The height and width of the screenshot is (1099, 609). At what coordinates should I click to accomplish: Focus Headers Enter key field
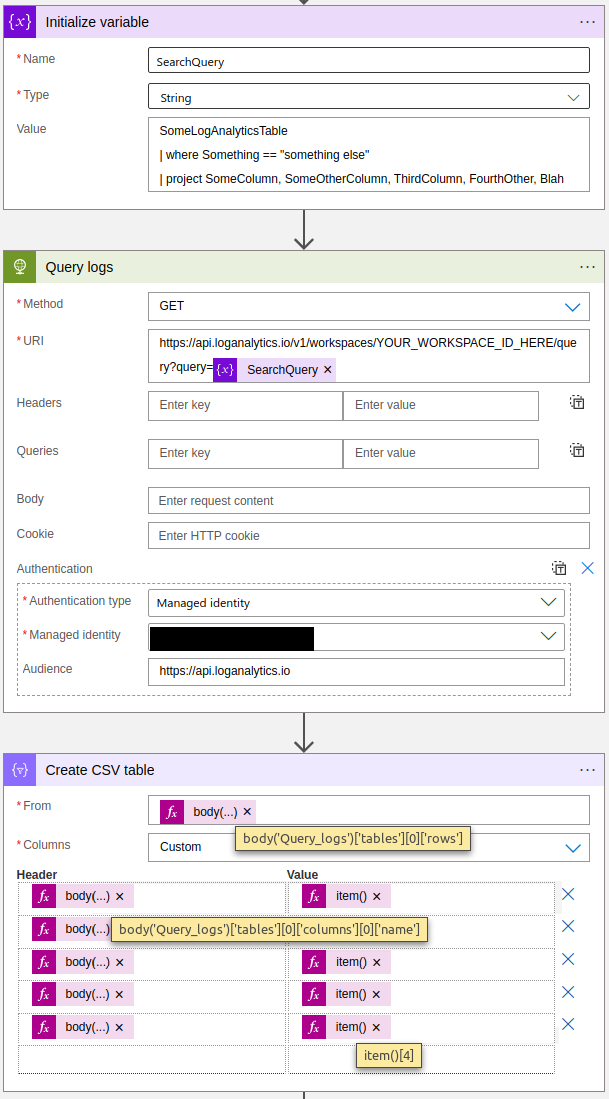click(x=245, y=405)
